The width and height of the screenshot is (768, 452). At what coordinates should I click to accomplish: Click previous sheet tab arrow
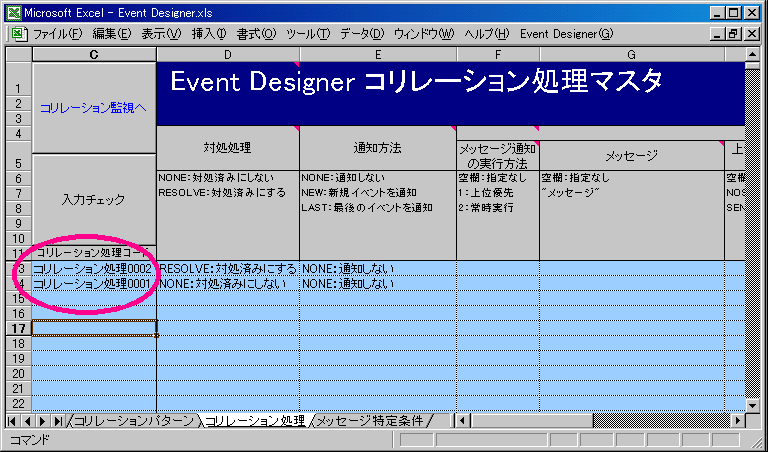[x=27, y=421]
